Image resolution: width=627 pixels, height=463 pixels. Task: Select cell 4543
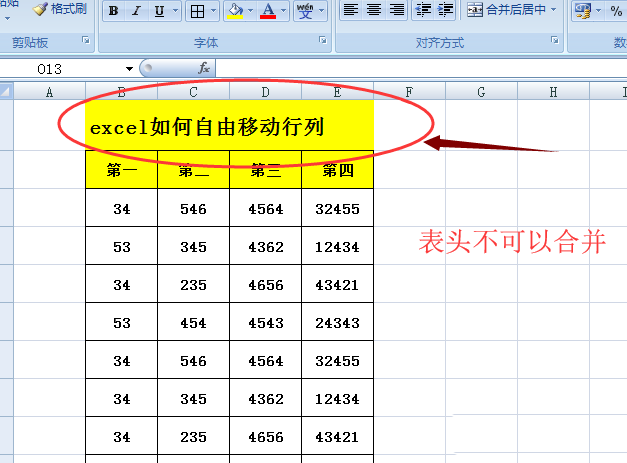click(x=266, y=322)
